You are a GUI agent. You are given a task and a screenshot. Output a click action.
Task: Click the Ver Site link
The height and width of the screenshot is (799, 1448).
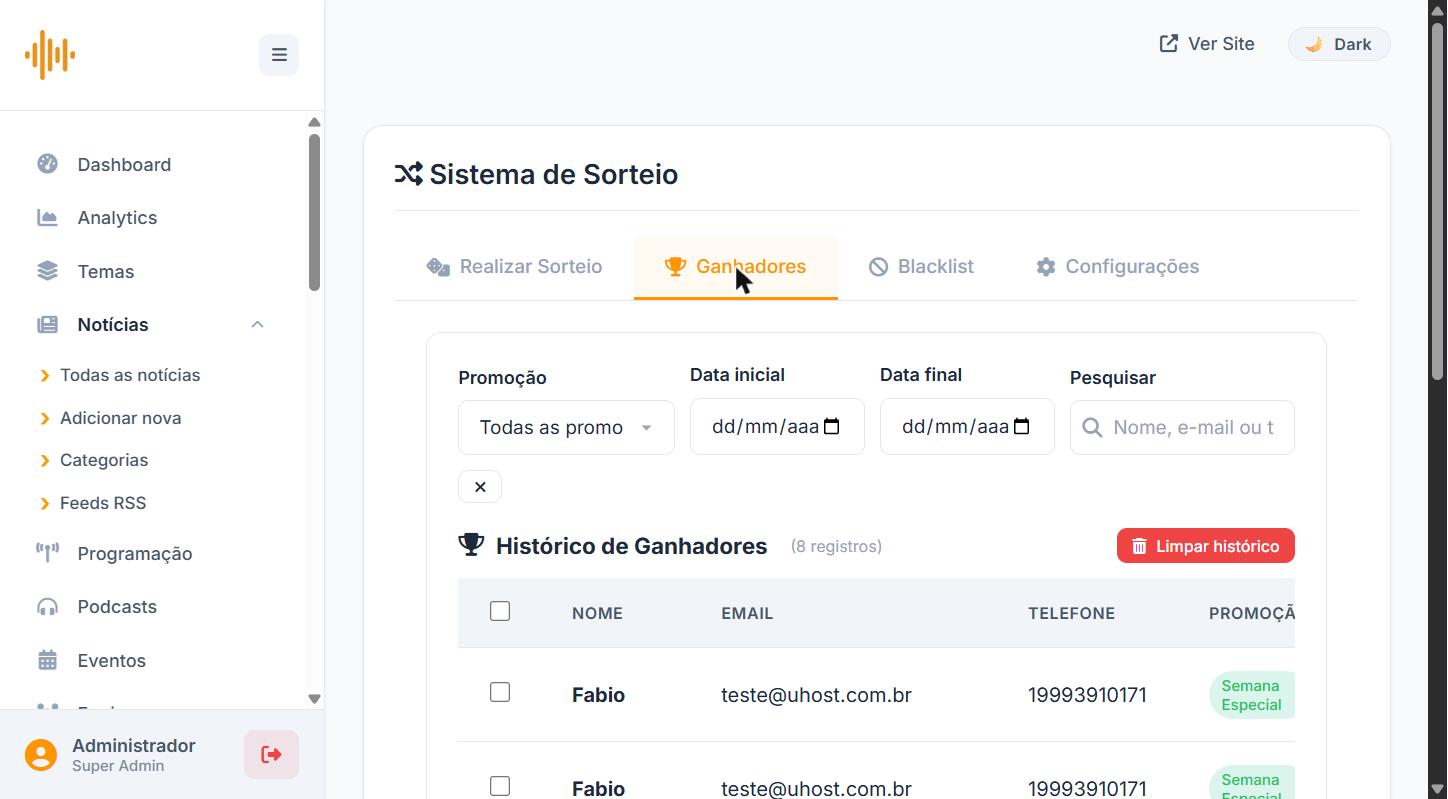(x=1206, y=43)
